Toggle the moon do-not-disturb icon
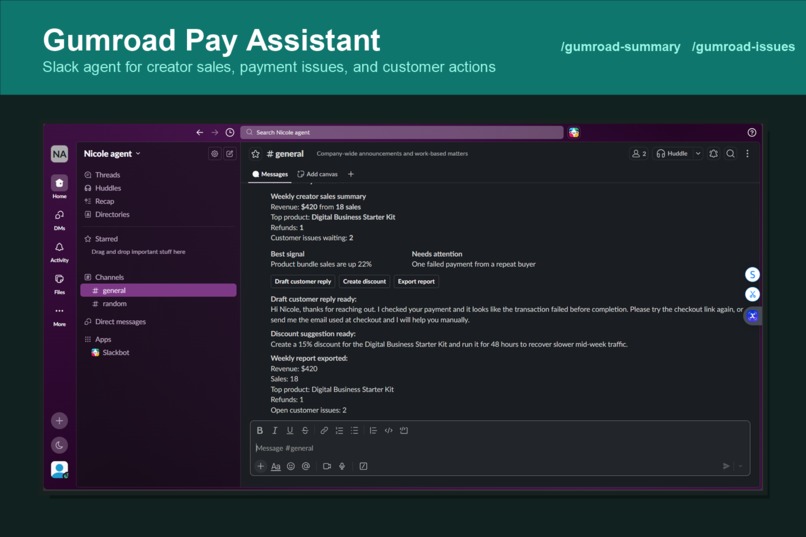This screenshot has width=806, height=537. [x=59, y=445]
